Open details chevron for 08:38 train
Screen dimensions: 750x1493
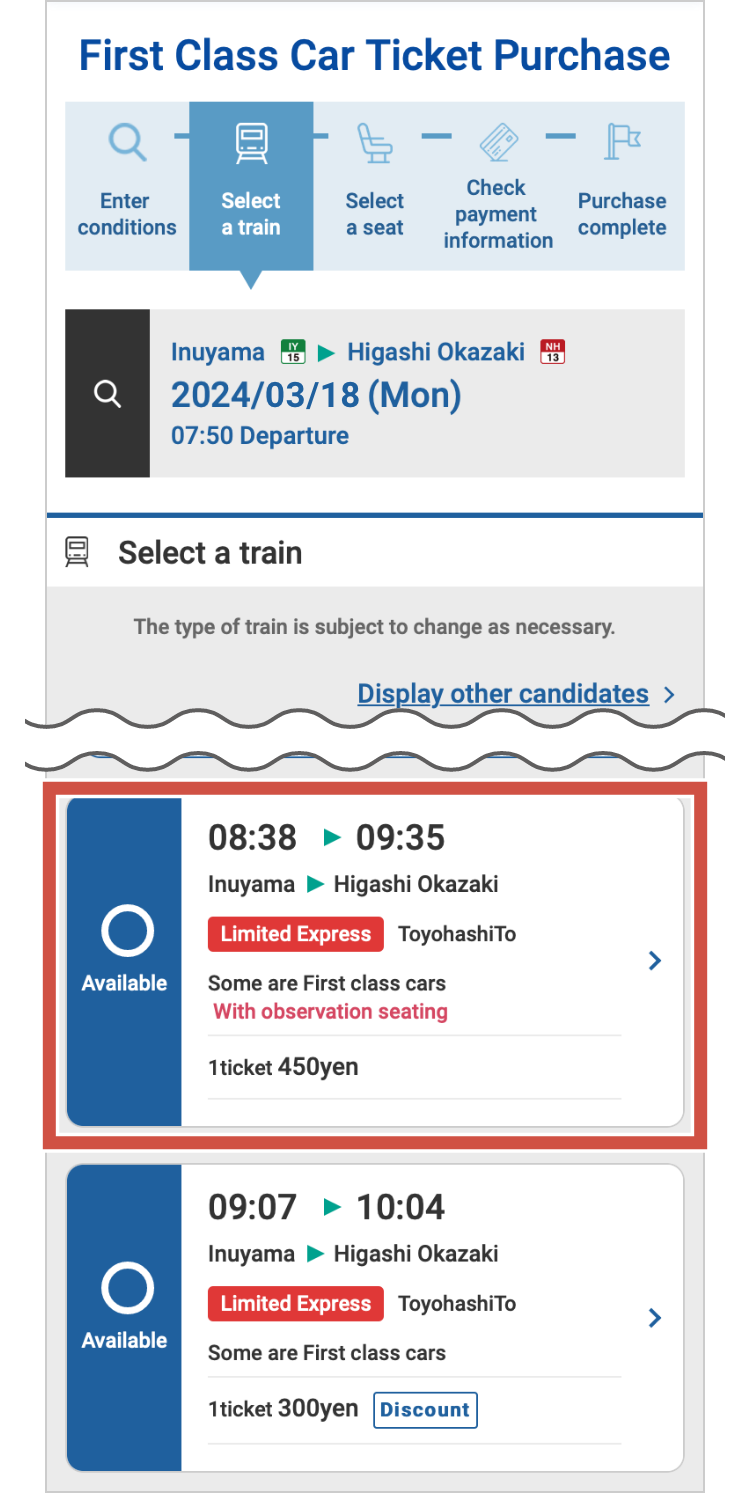(655, 961)
